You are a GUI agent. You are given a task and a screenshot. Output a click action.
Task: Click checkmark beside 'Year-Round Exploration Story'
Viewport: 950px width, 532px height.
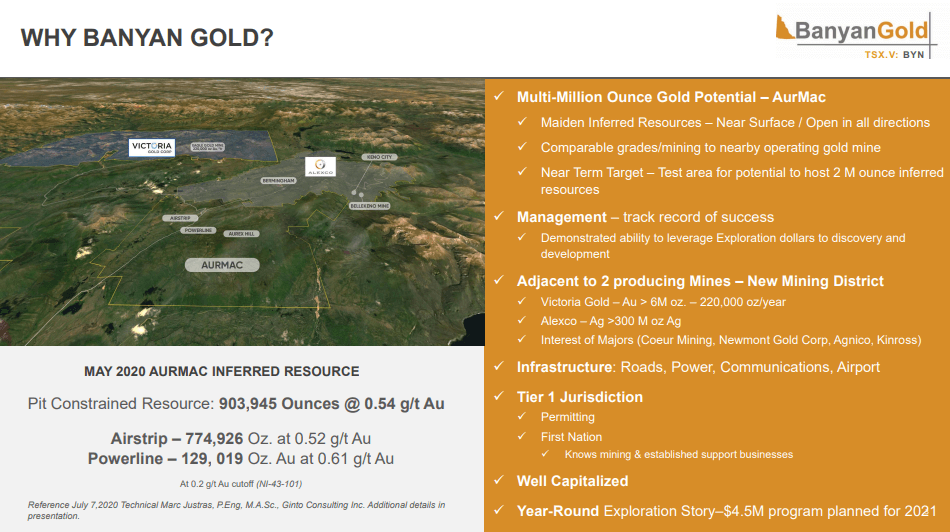click(499, 510)
